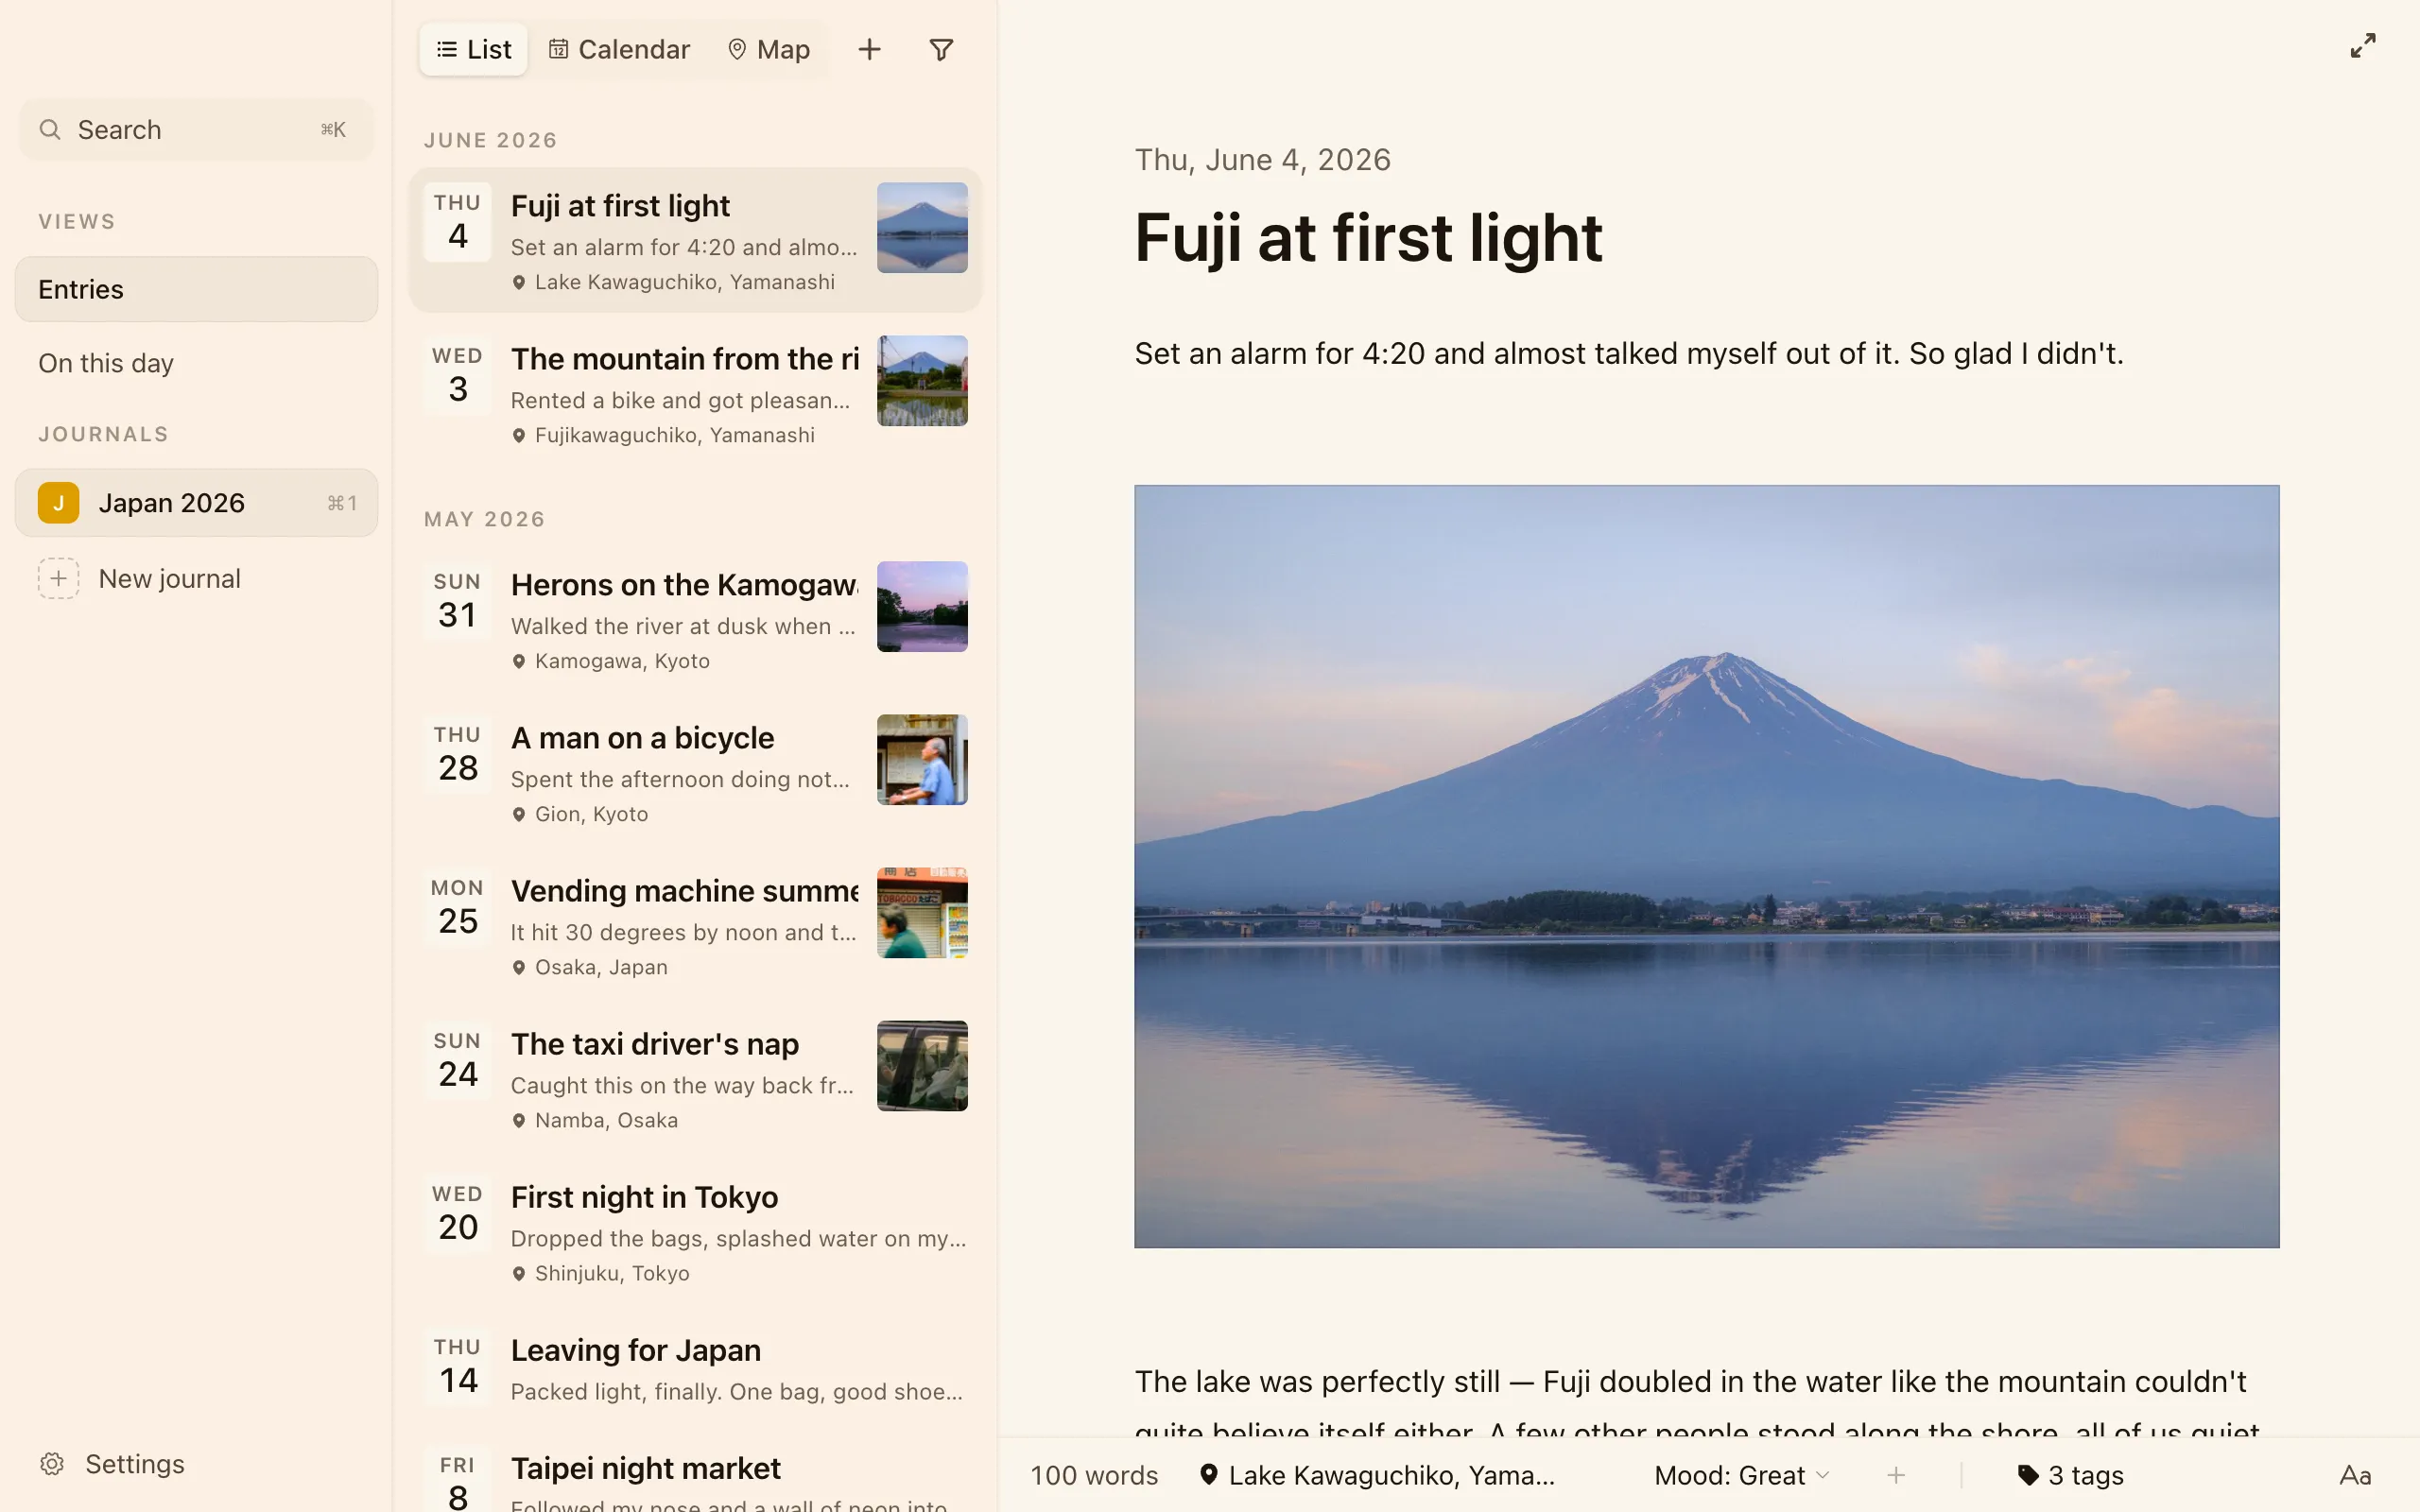Click Lake Kawaguchiko location in footer
Image resolution: width=2420 pixels, height=1512 pixels.
click(1377, 1475)
